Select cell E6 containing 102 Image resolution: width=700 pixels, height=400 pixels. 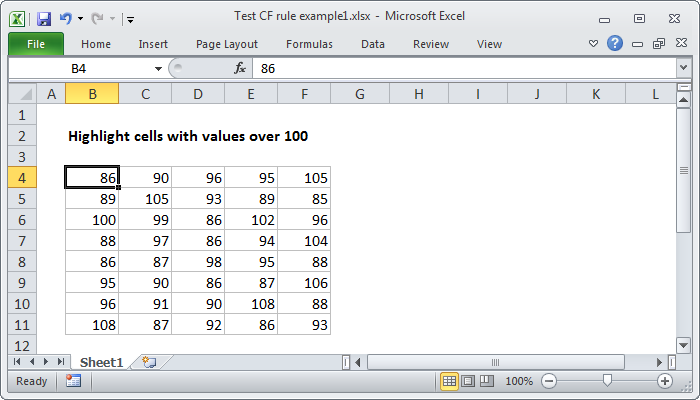point(251,220)
